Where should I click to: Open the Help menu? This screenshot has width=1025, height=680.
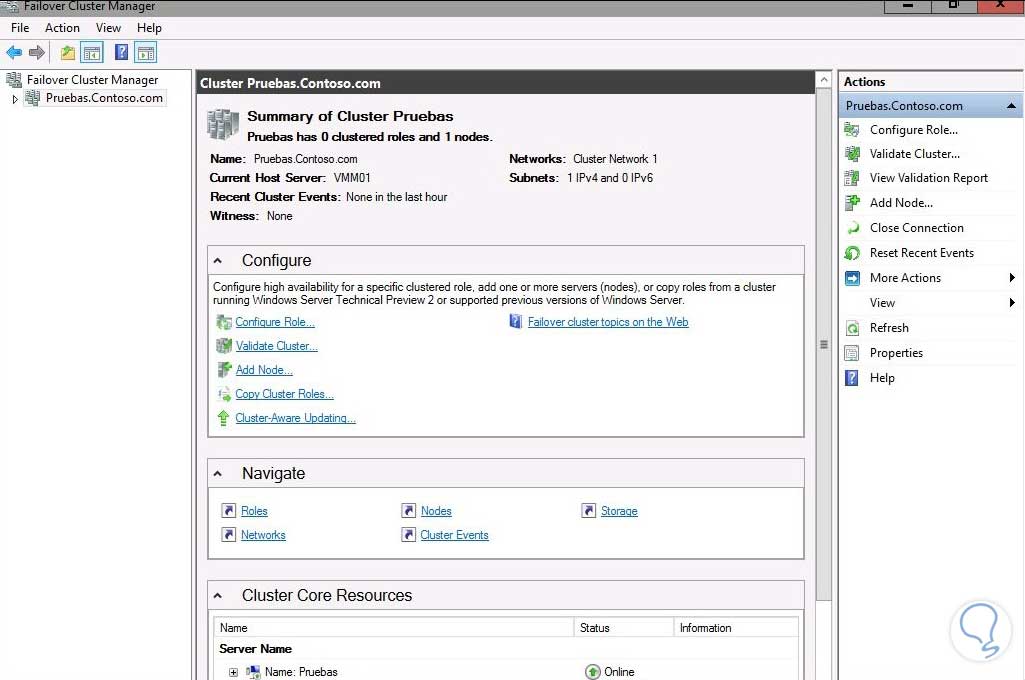pyautogui.click(x=149, y=28)
